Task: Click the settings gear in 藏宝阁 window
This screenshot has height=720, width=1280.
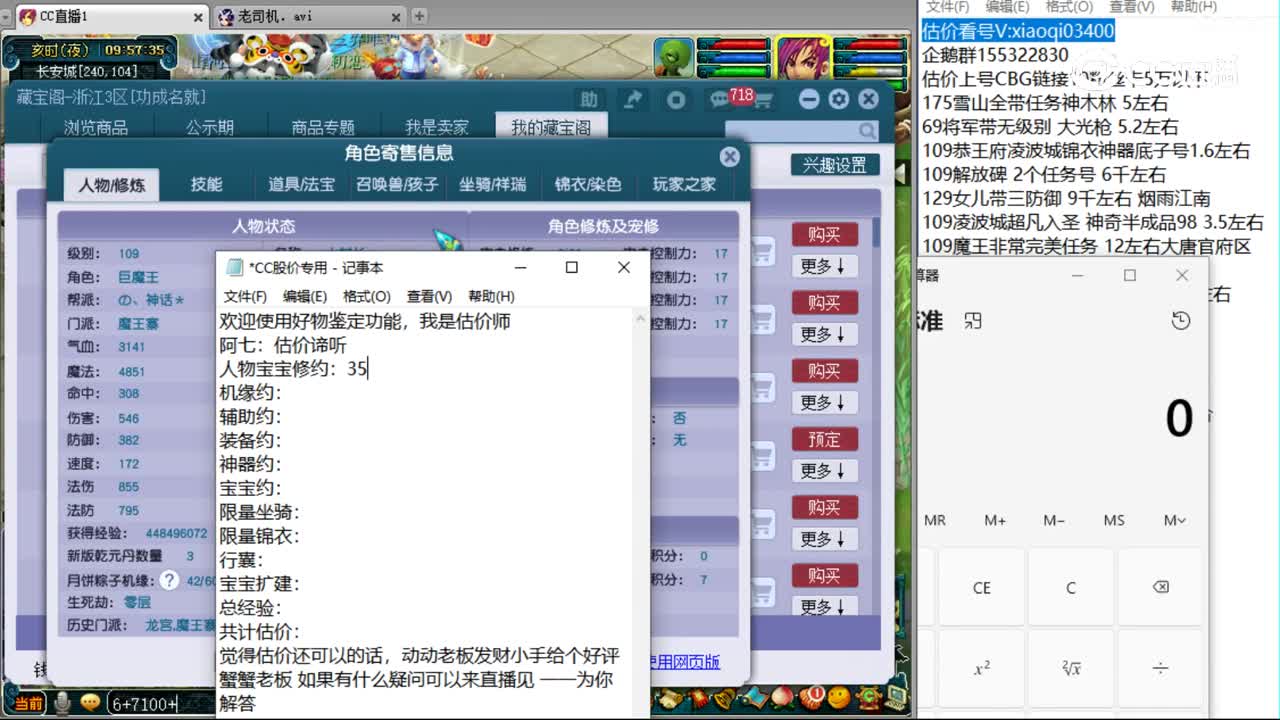Action: (838, 98)
